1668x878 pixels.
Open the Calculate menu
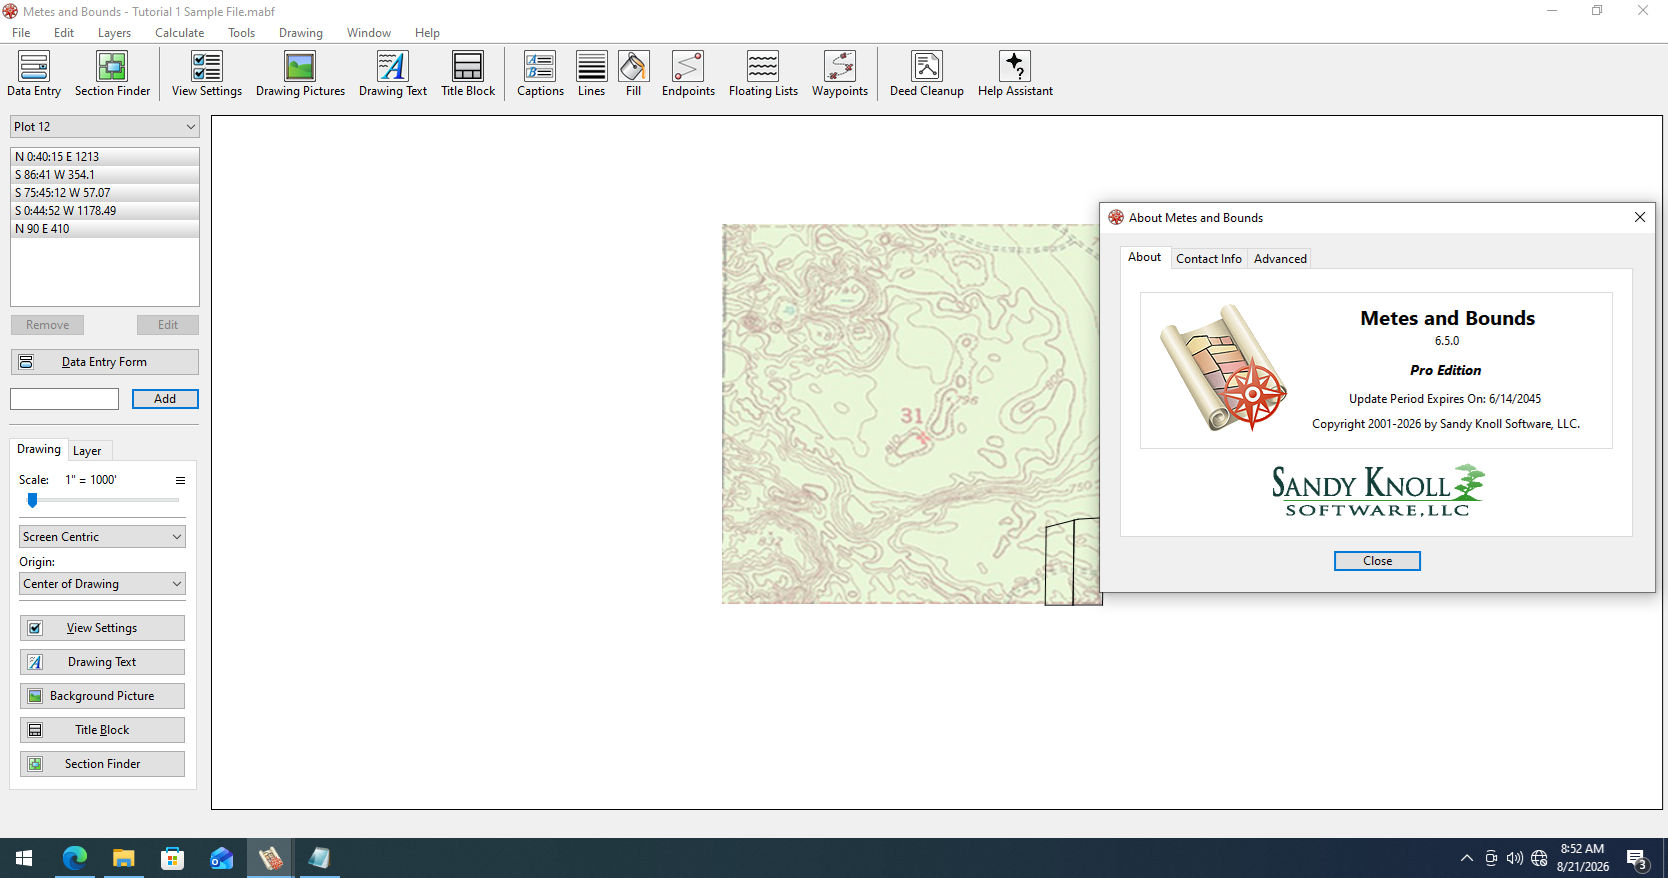pos(179,33)
